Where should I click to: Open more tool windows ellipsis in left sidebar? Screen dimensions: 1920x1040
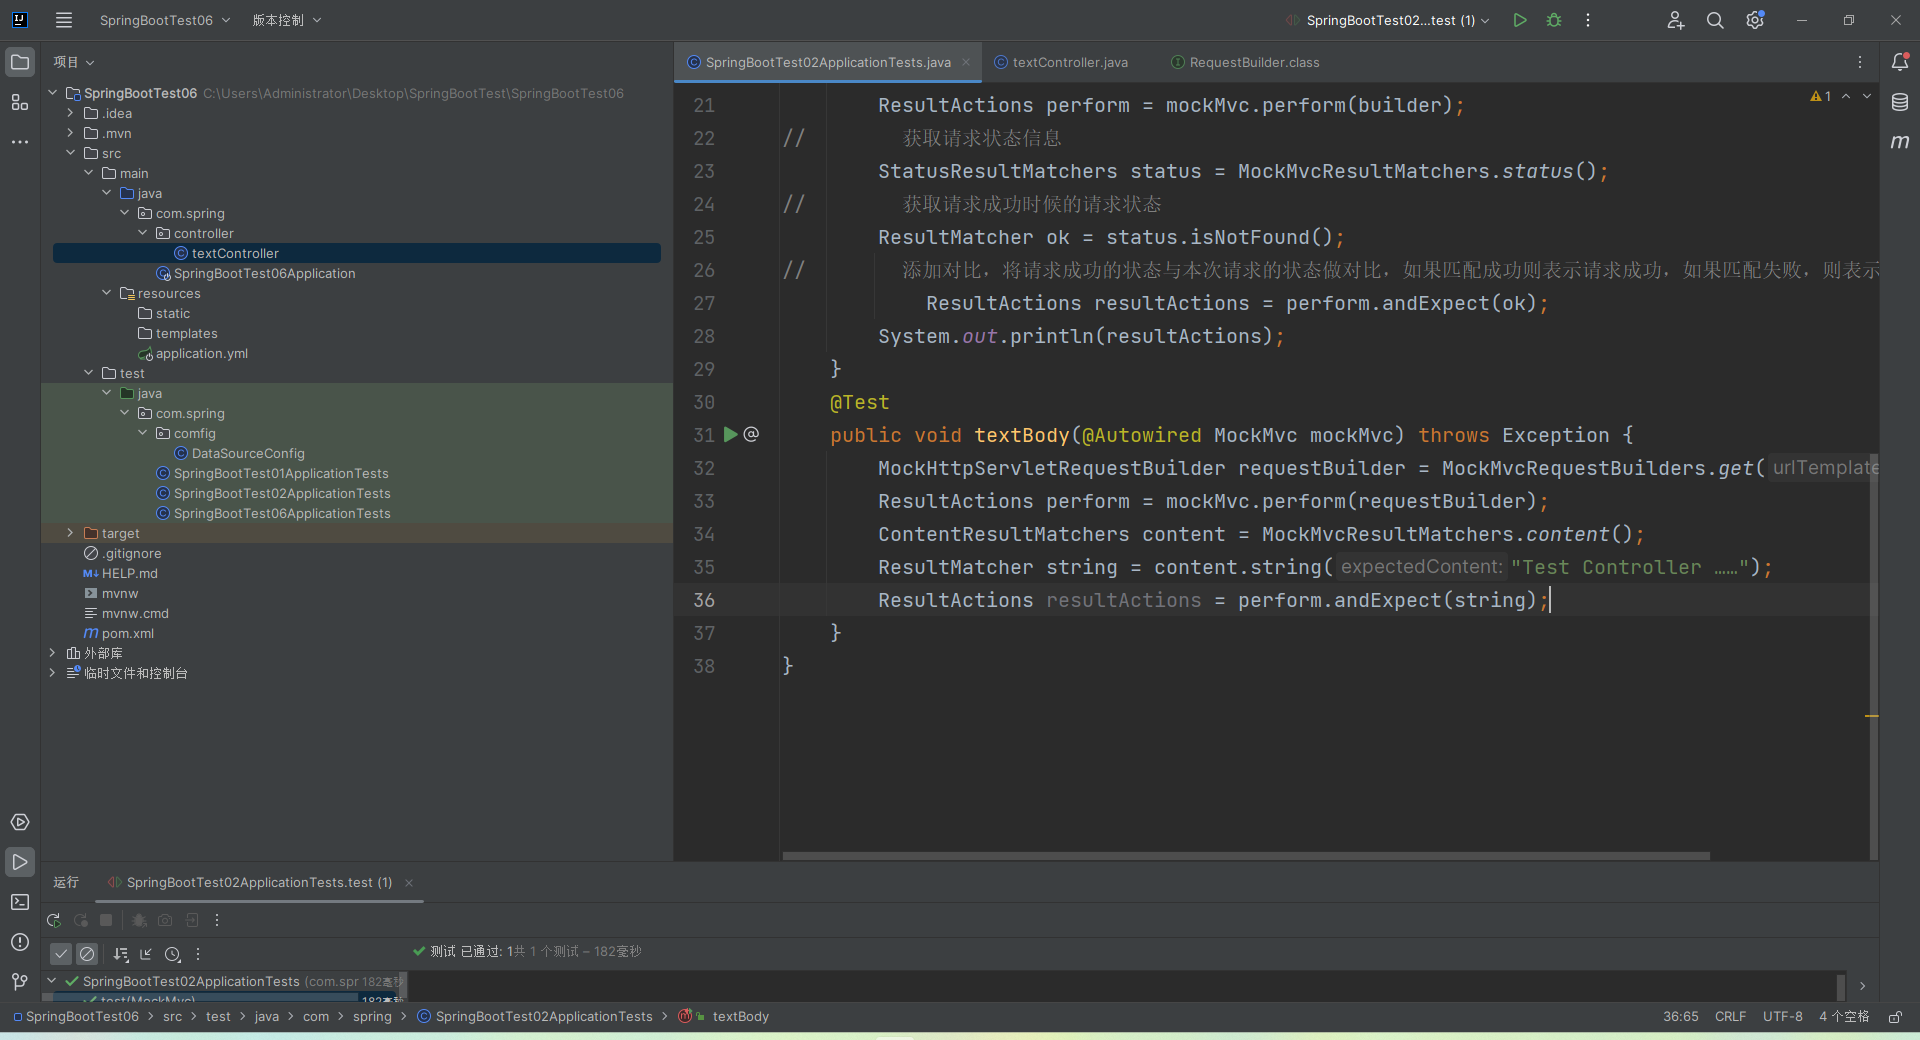20,142
